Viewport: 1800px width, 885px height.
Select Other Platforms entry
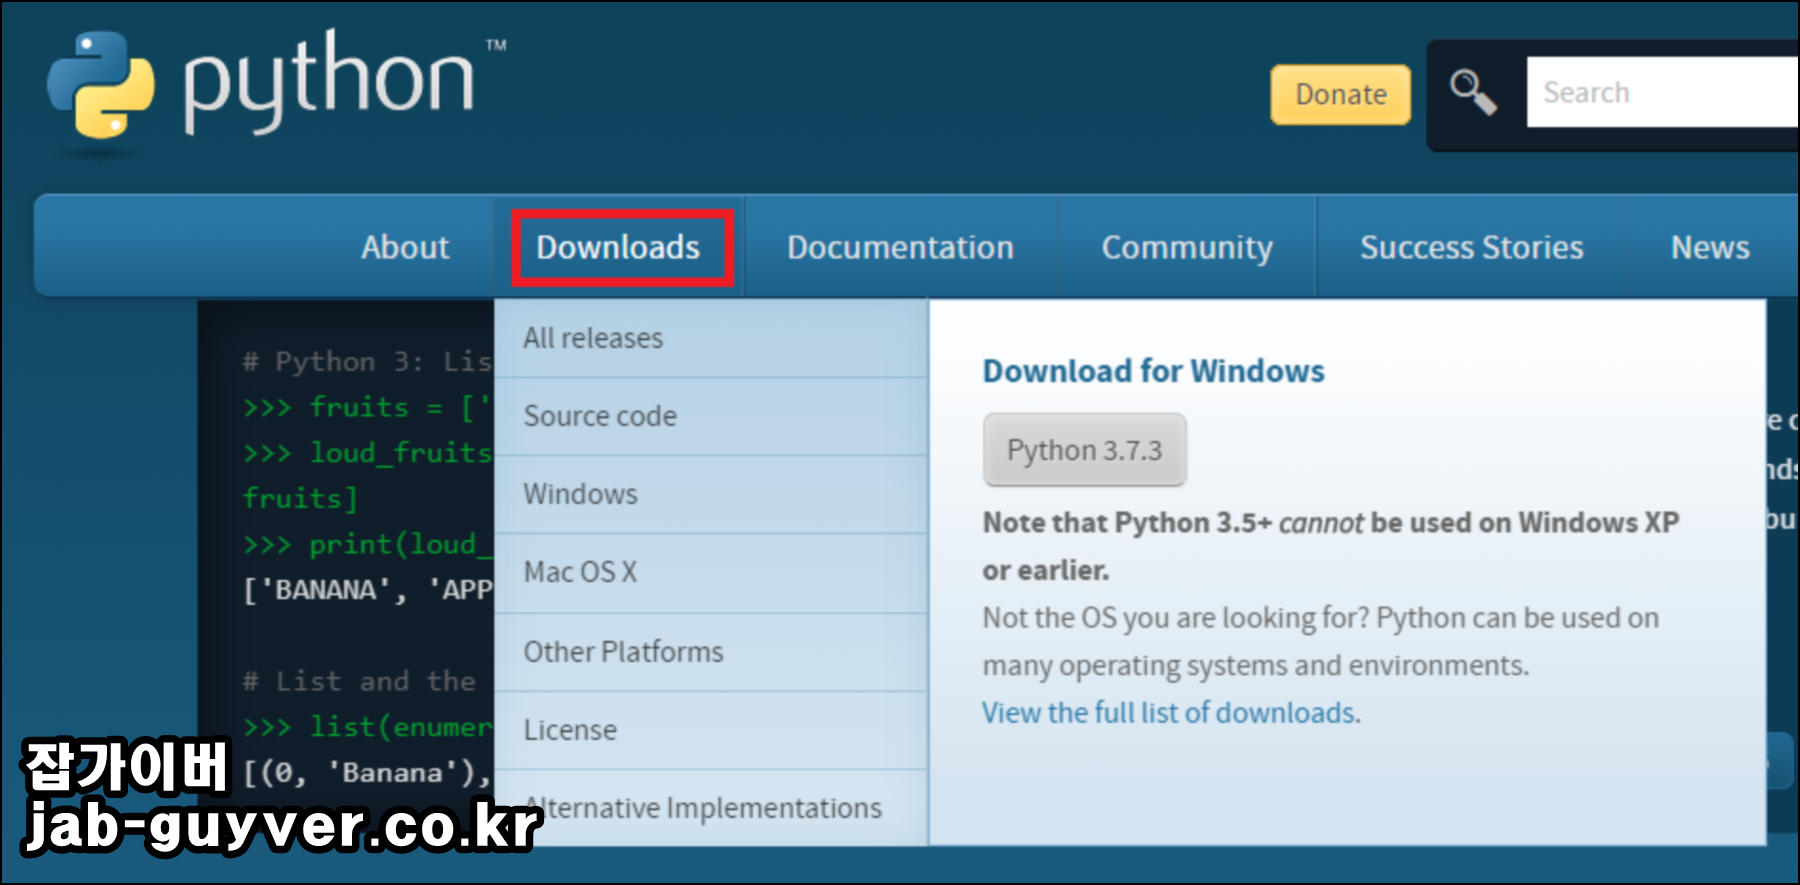[711, 652]
